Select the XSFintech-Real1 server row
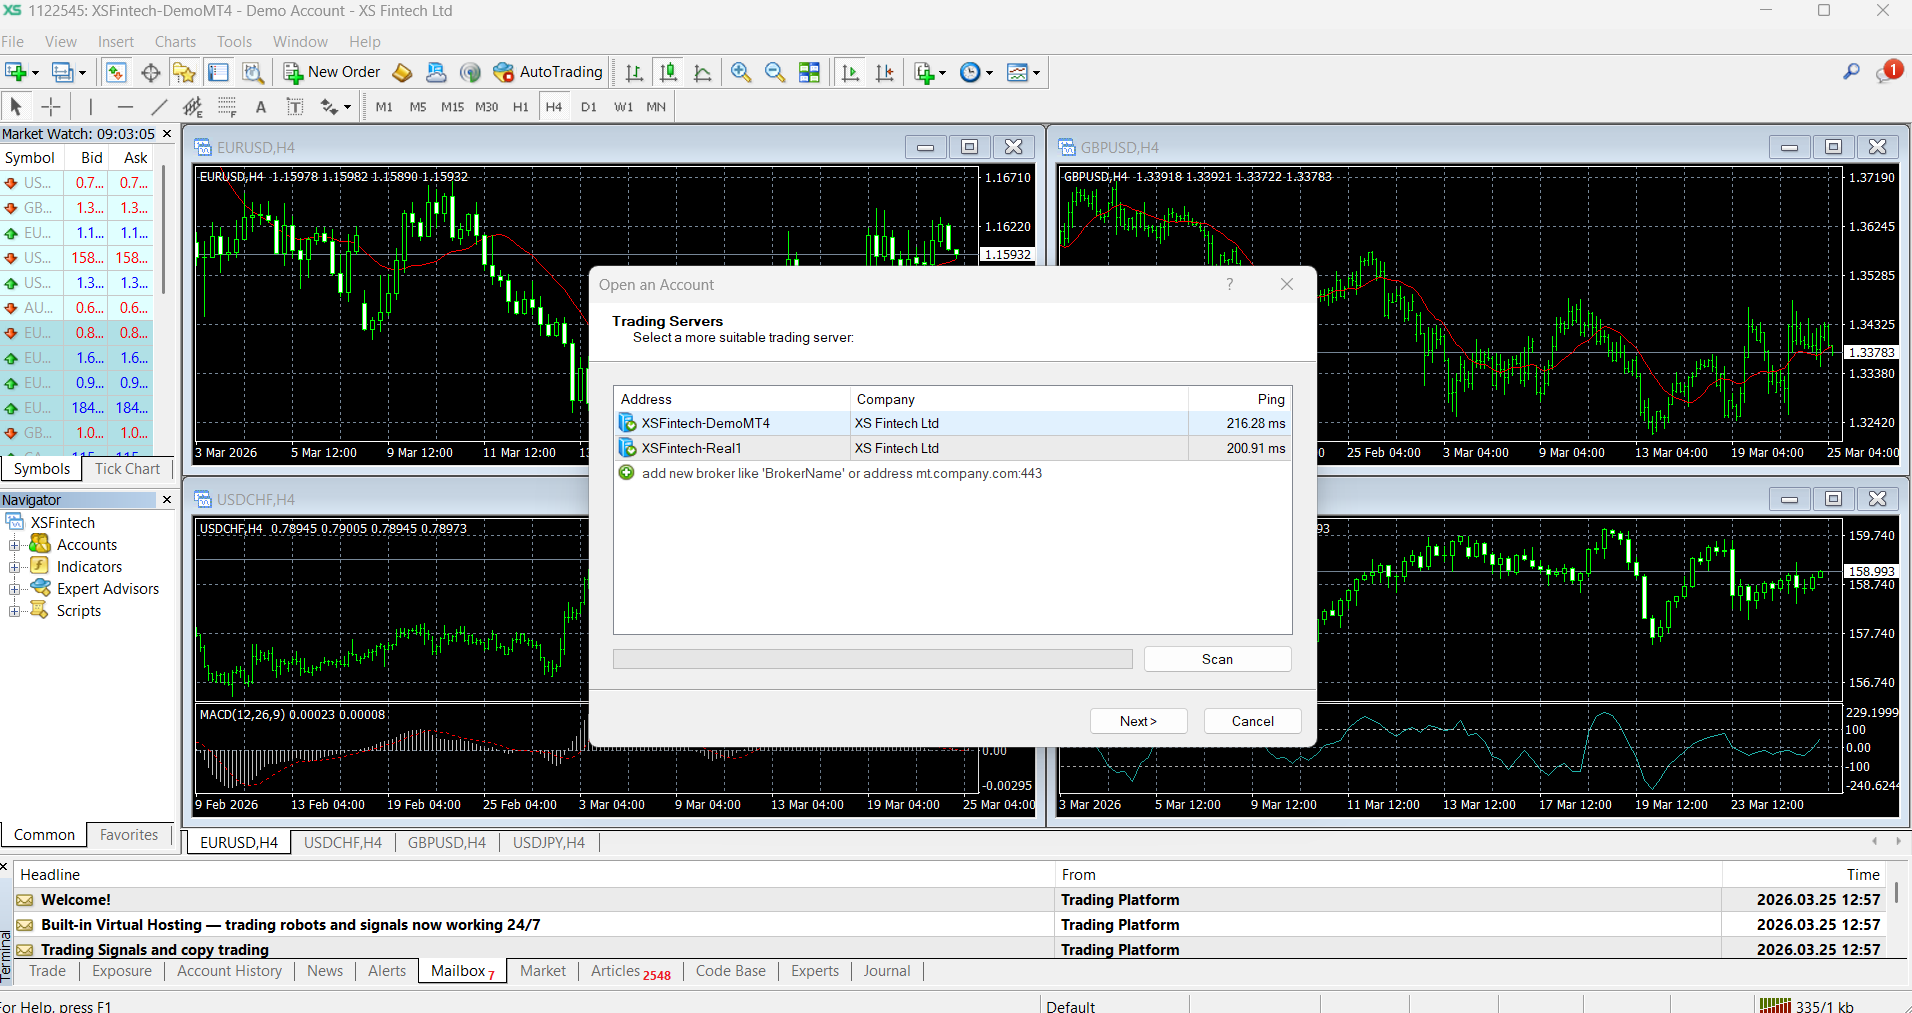This screenshot has height=1013, width=1912. point(953,448)
